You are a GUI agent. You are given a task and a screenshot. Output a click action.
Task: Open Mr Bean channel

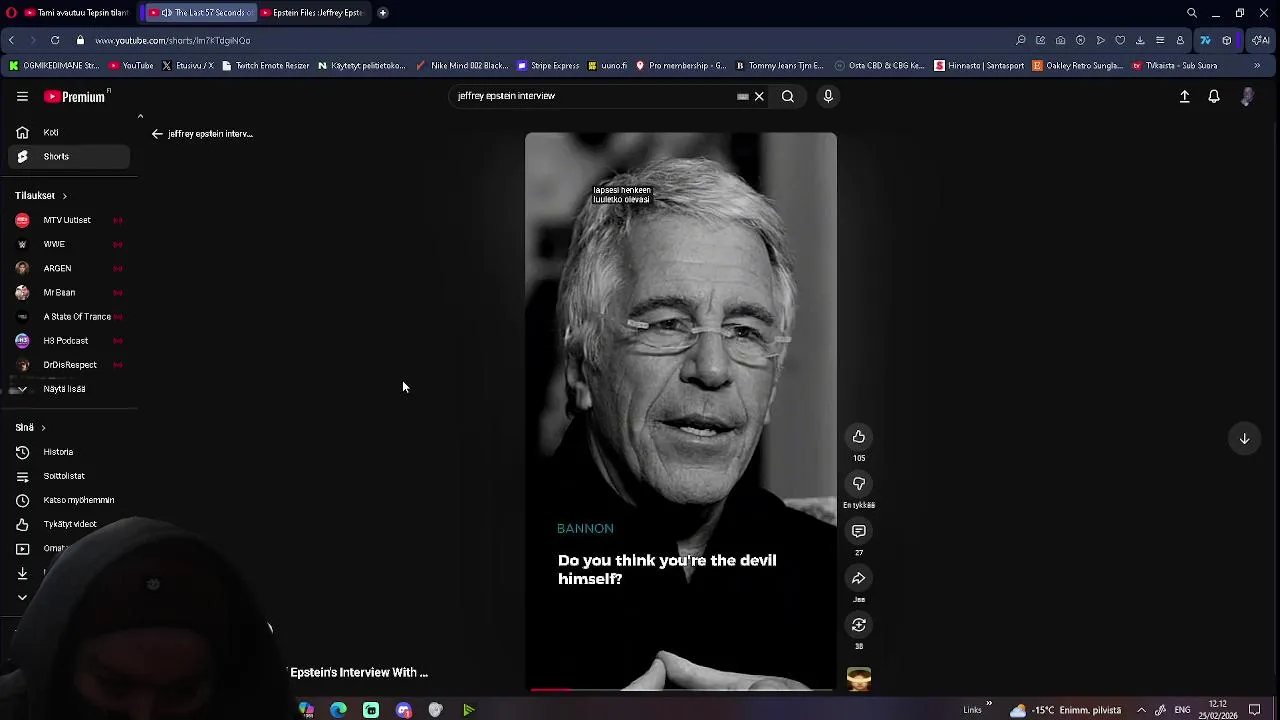pyautogui.click(x=69, y=292)
